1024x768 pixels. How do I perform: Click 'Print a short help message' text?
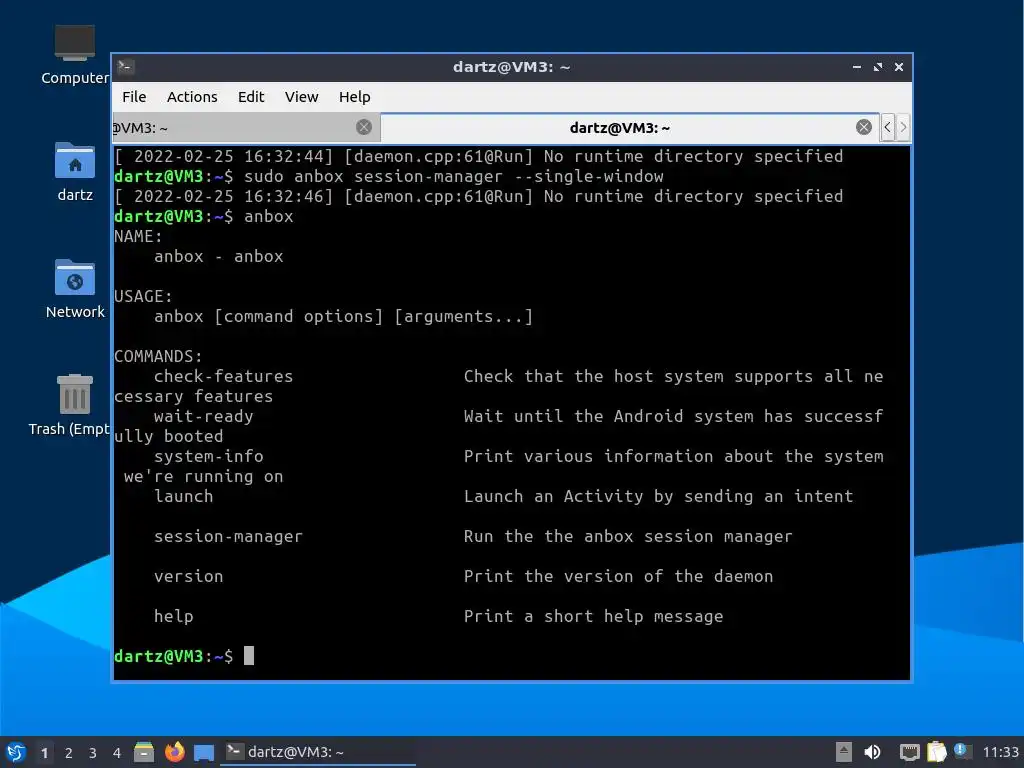[x=593, y=616]
